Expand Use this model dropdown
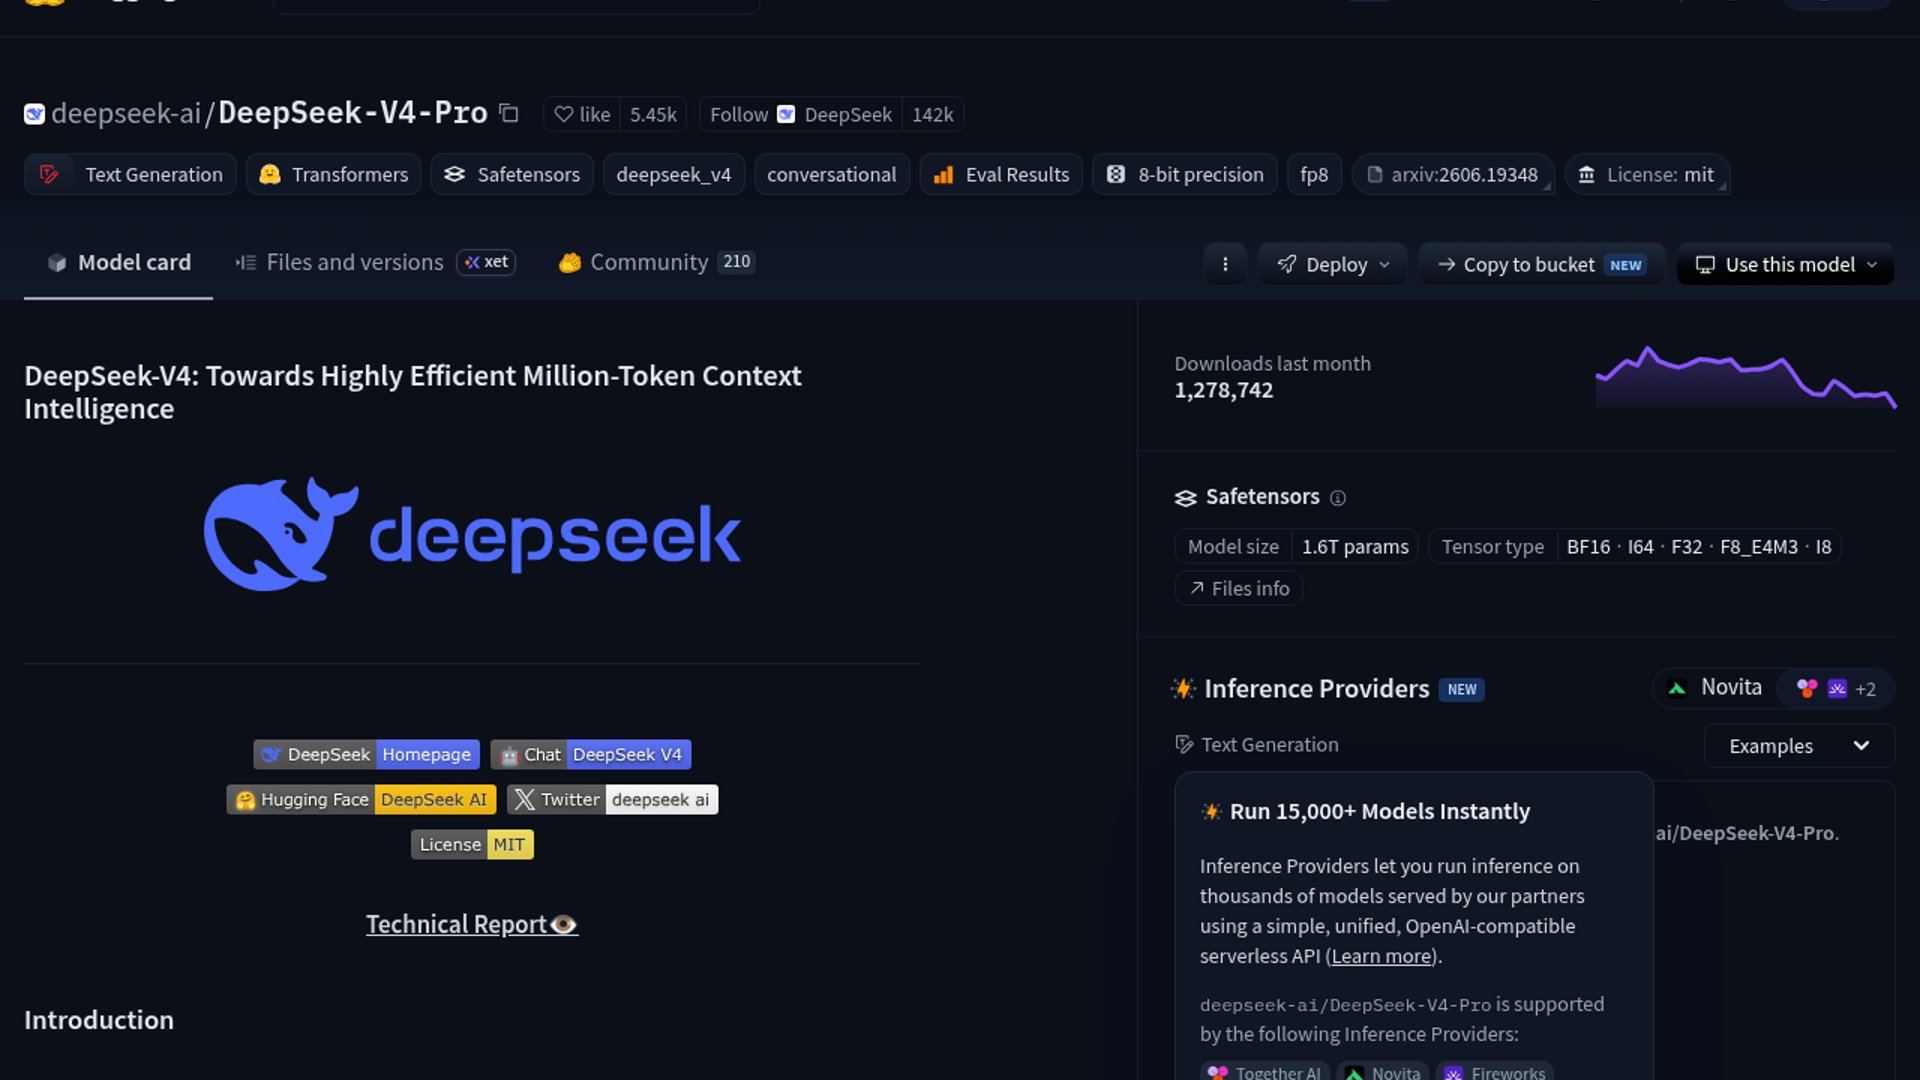This screenshot has width=1920, height=1080. pyautogui.click(x=1786, y=265)
